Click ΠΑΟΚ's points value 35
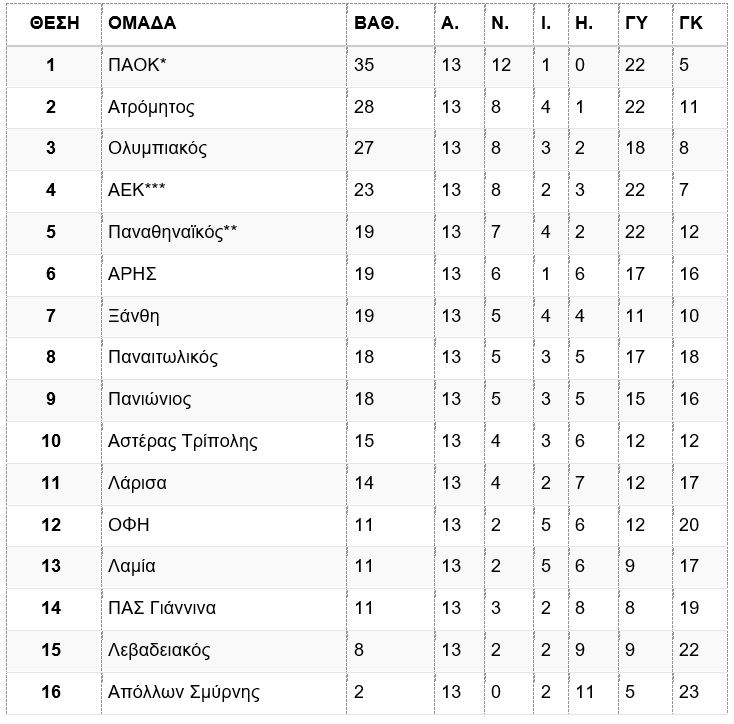 click(x=364, y=65)
